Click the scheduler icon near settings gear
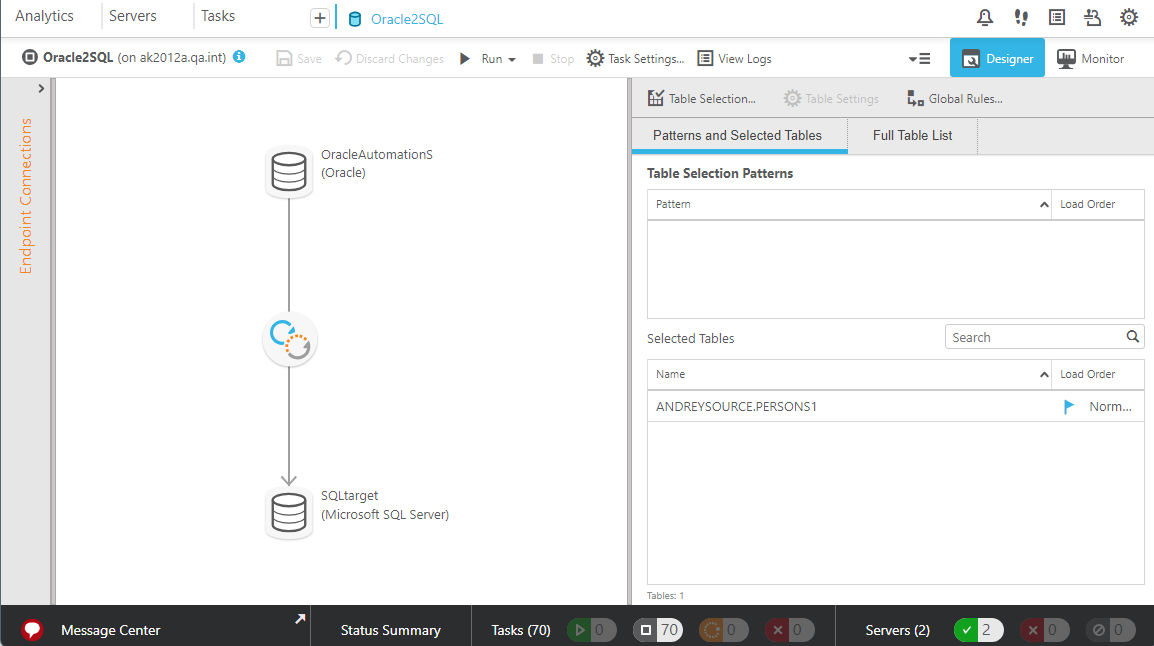The height and width of the screenshot is (646, 1154). click(1092, 16)
